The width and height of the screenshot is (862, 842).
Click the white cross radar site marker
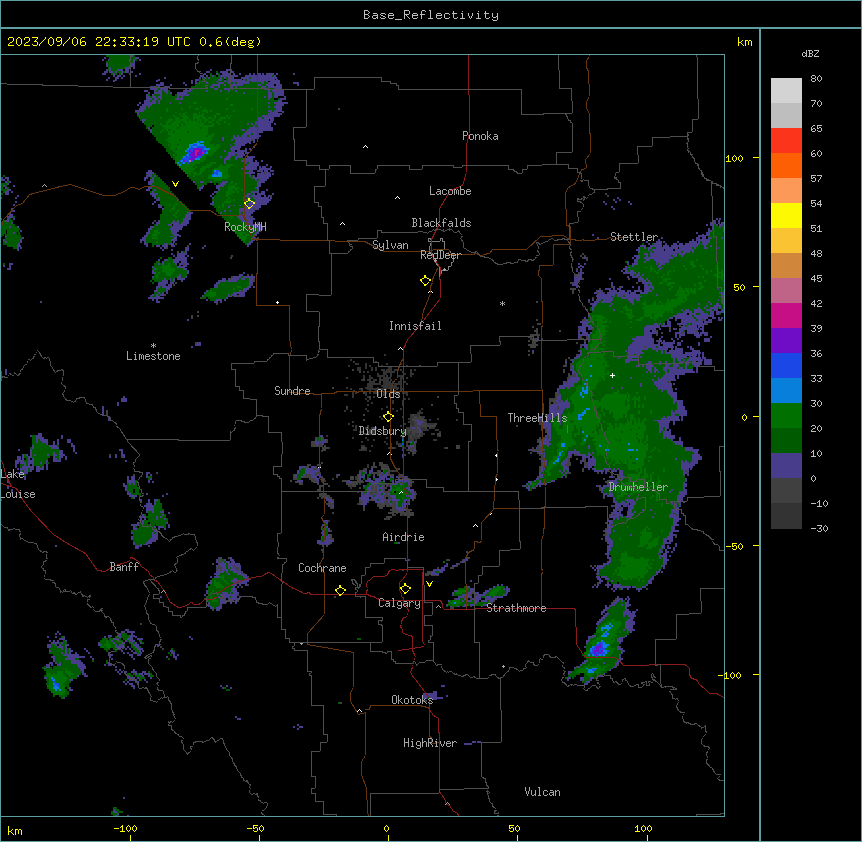pos(612,375)
